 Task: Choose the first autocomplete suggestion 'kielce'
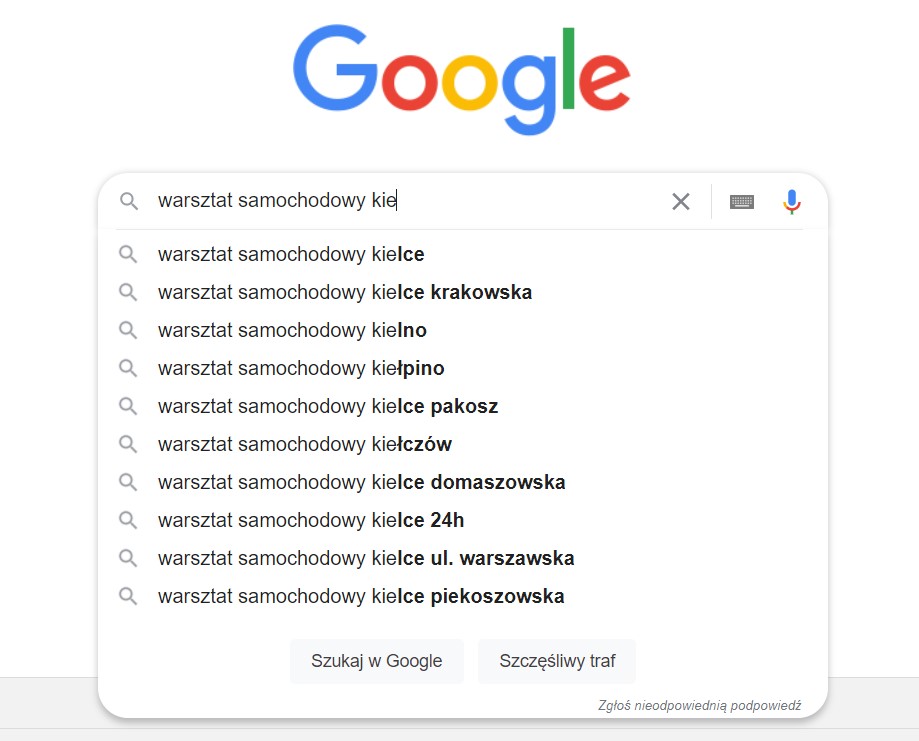click(x=290, y=254)
